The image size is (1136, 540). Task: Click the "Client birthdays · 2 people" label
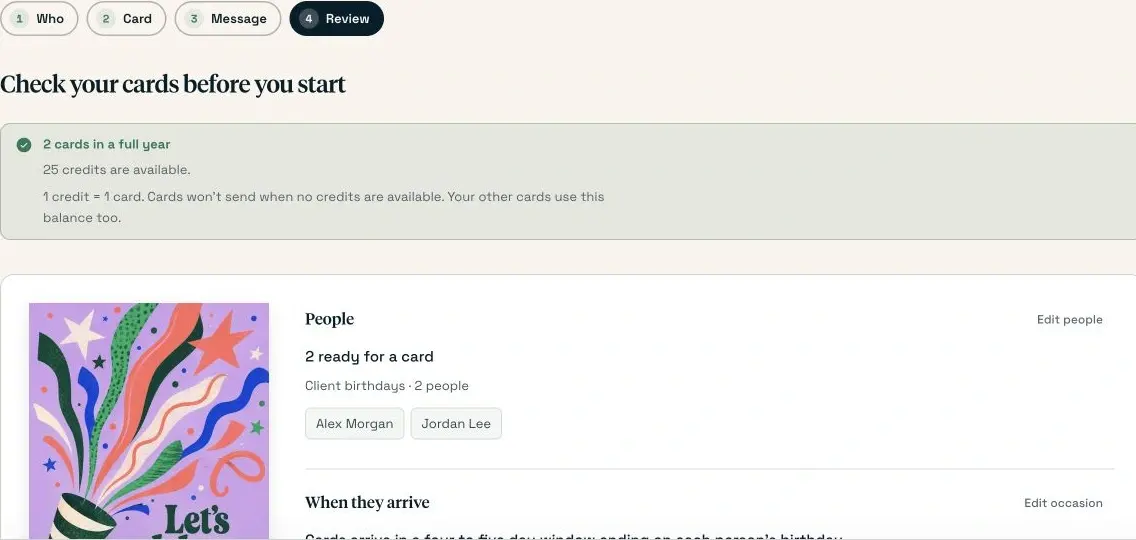tap(387, 386)
